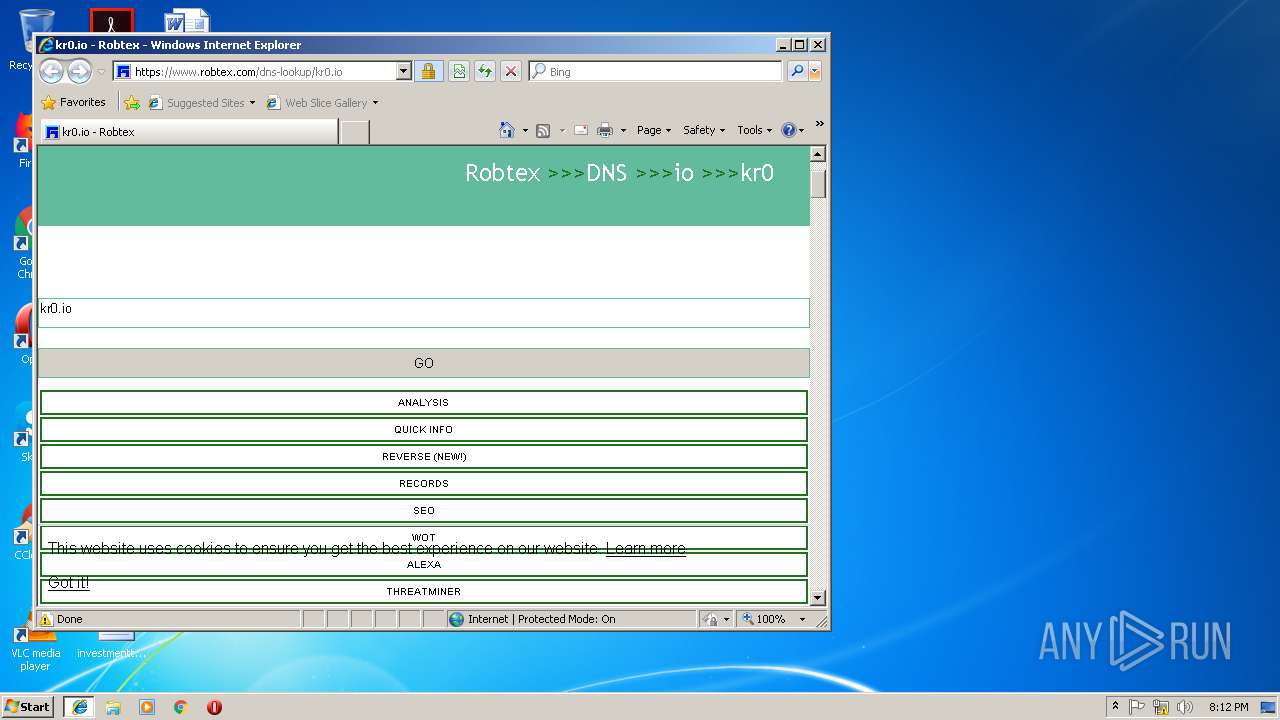Open the THREATMINER section button
Image resolution: width=1280 pixels, height=720 pixels.
point(424,591)
